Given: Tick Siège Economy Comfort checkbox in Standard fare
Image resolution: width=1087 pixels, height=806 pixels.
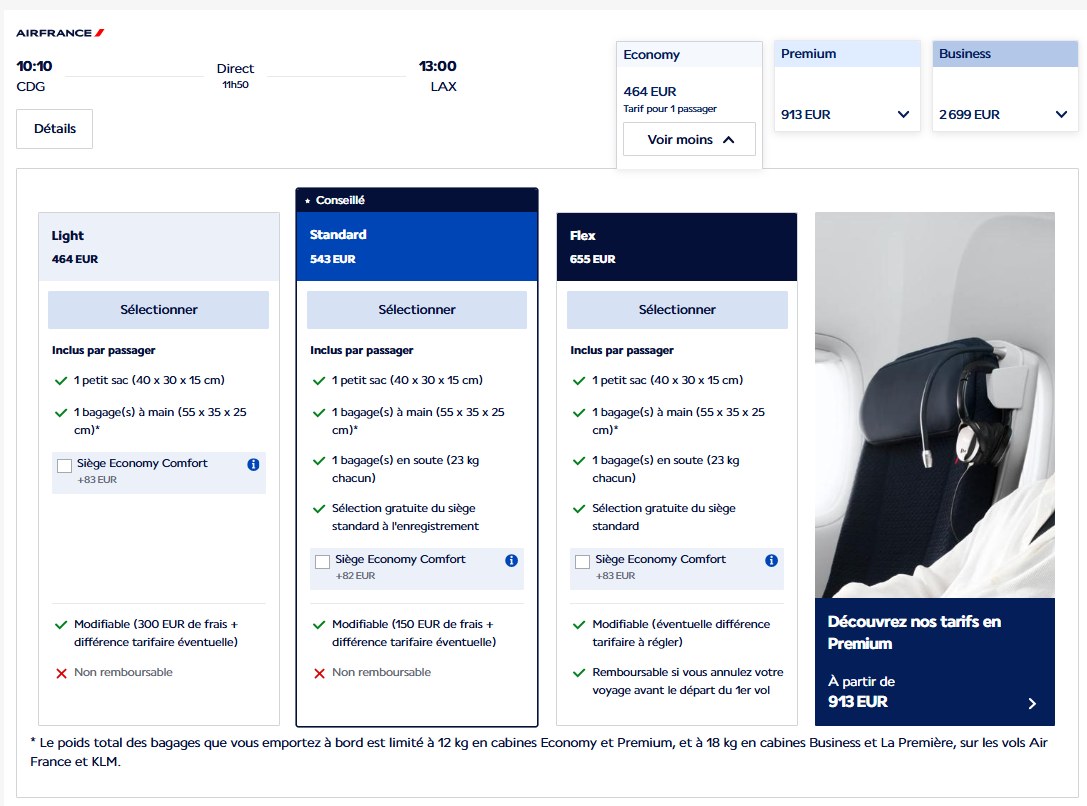Looking at the screenshot, I should tap(322, 562).
